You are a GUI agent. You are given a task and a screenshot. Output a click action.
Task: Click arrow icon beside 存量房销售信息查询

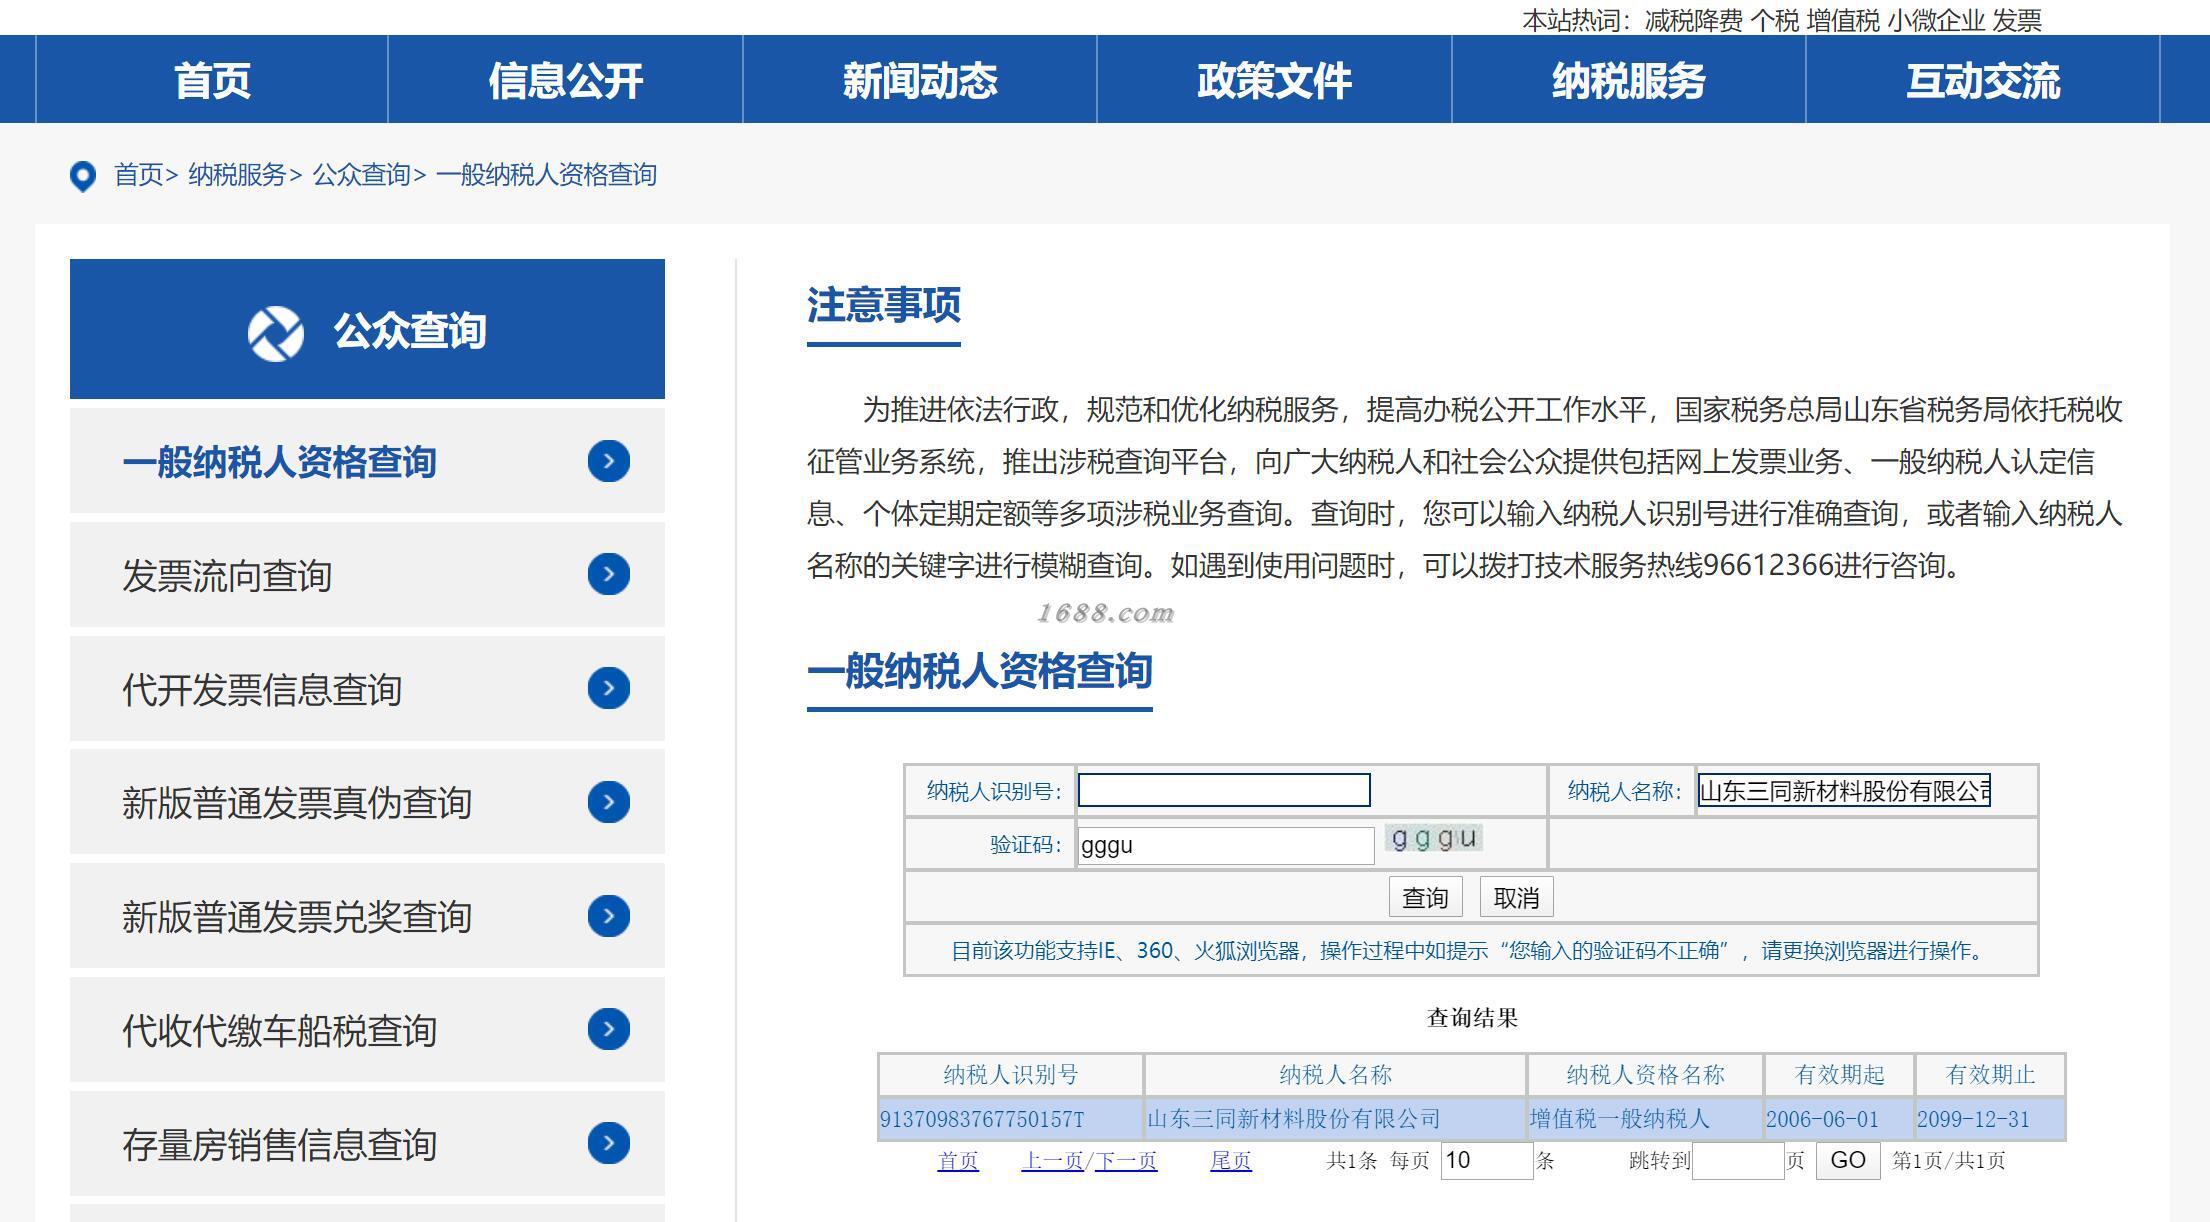pos(608,1143)
